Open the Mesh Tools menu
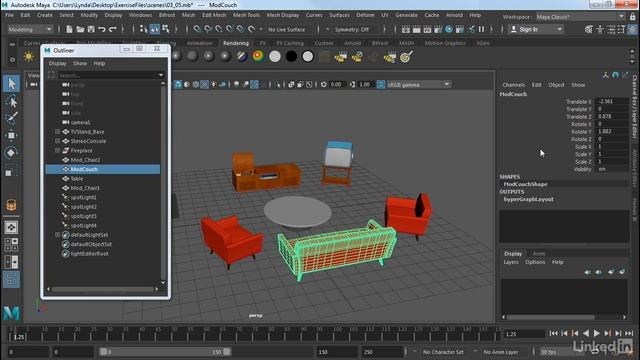640x360 pixels. pyautogui.click(x=246, y=15)
